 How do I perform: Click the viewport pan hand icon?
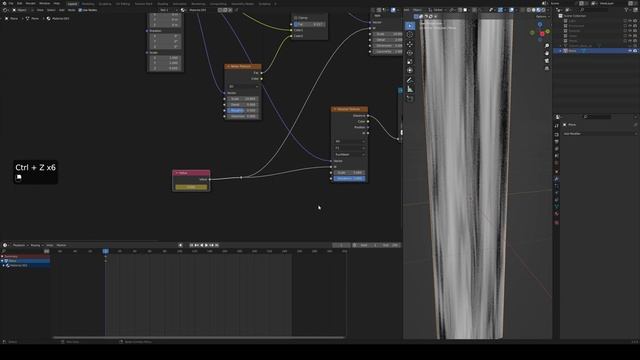point(547,53)
